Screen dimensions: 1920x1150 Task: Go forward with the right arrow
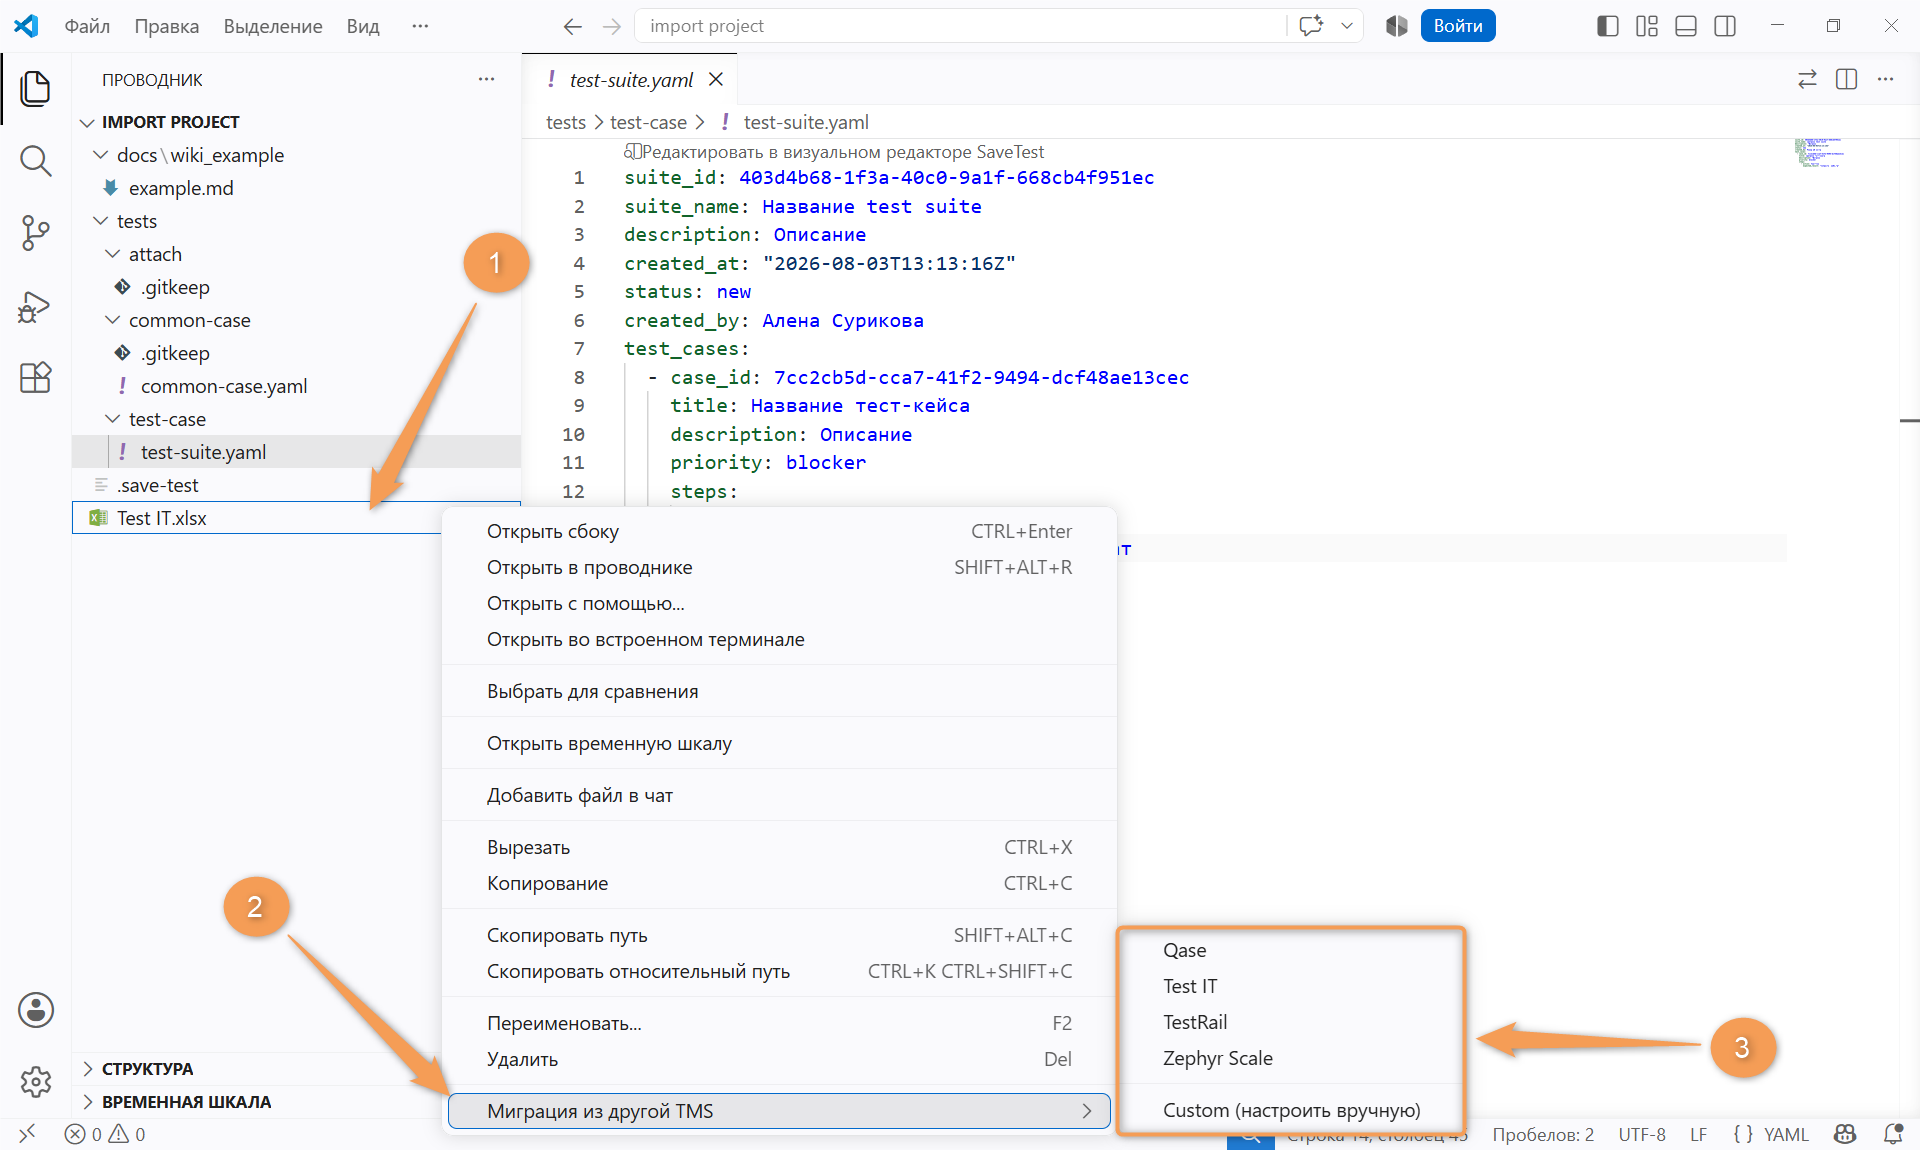click(612, 26)
